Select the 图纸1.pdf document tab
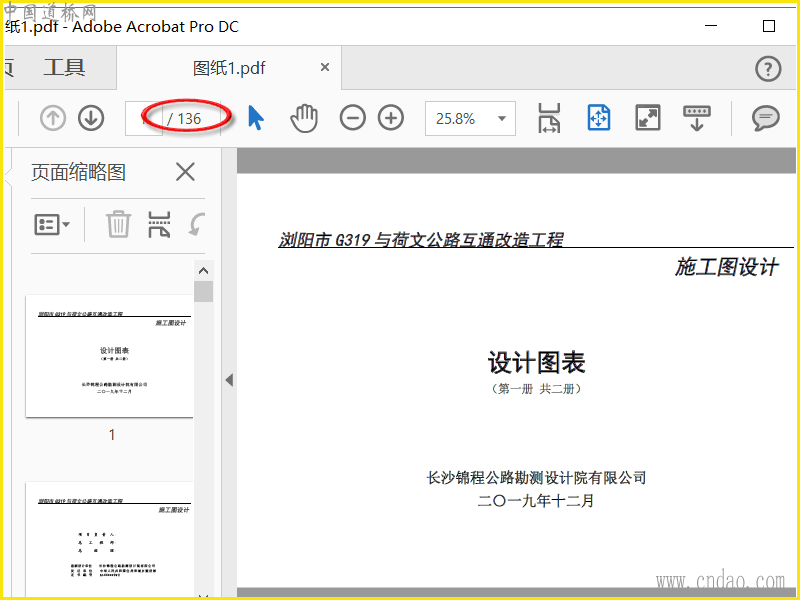Image resolution: width=800 pixels, height=600 pixels. tap(229, 67)
